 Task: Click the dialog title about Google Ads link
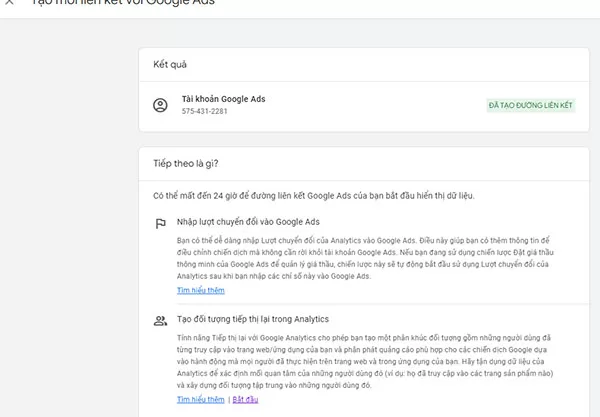123,2
